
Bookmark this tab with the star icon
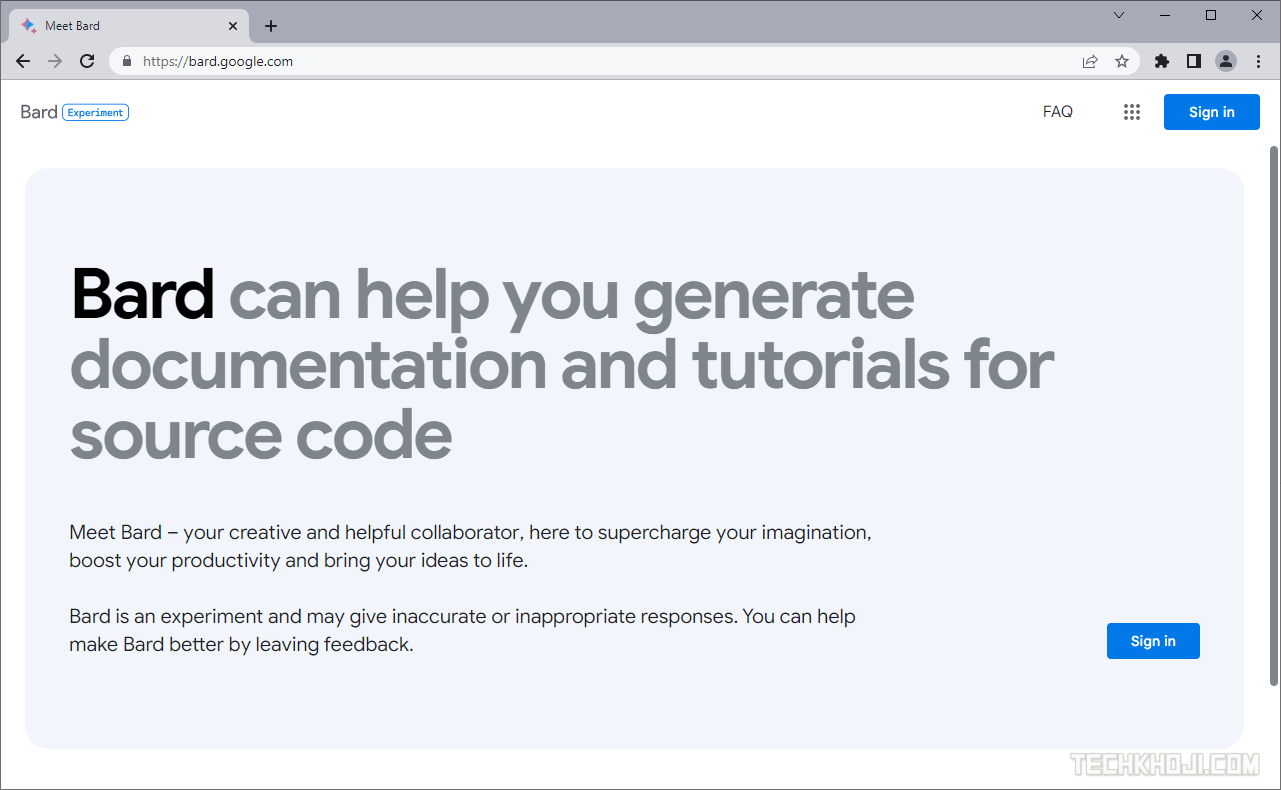pos(1122,61)
